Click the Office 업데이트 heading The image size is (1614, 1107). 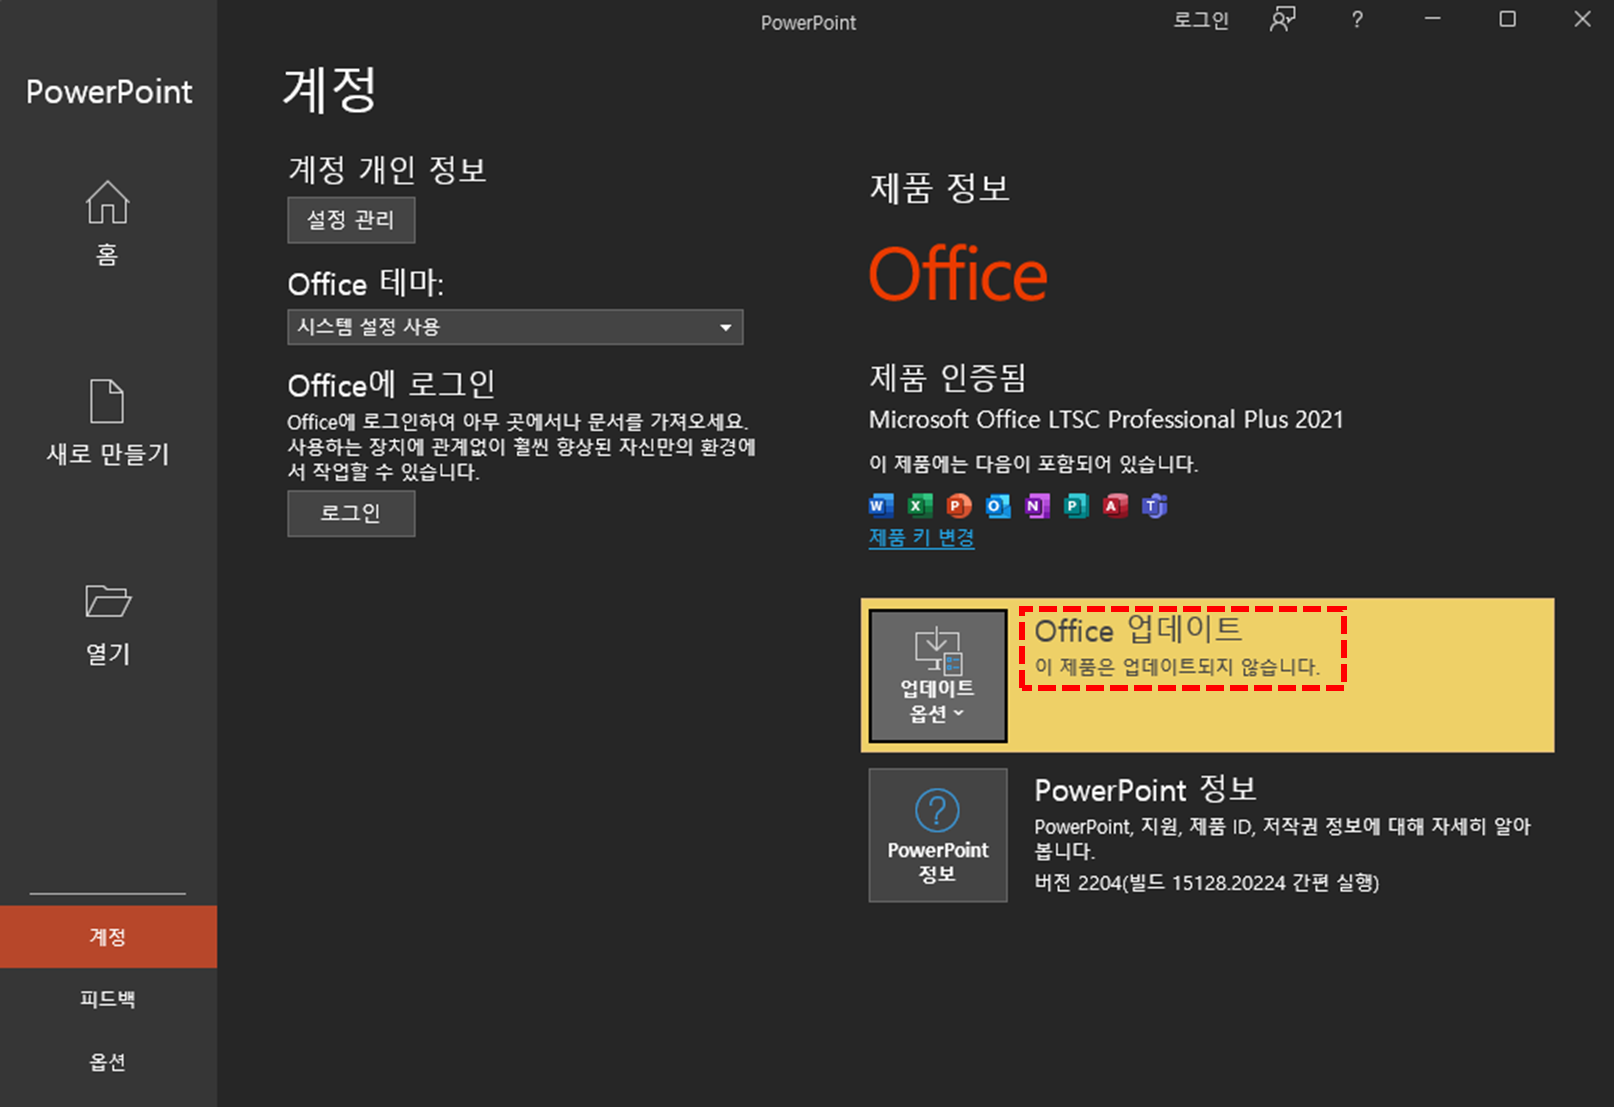1138,630
